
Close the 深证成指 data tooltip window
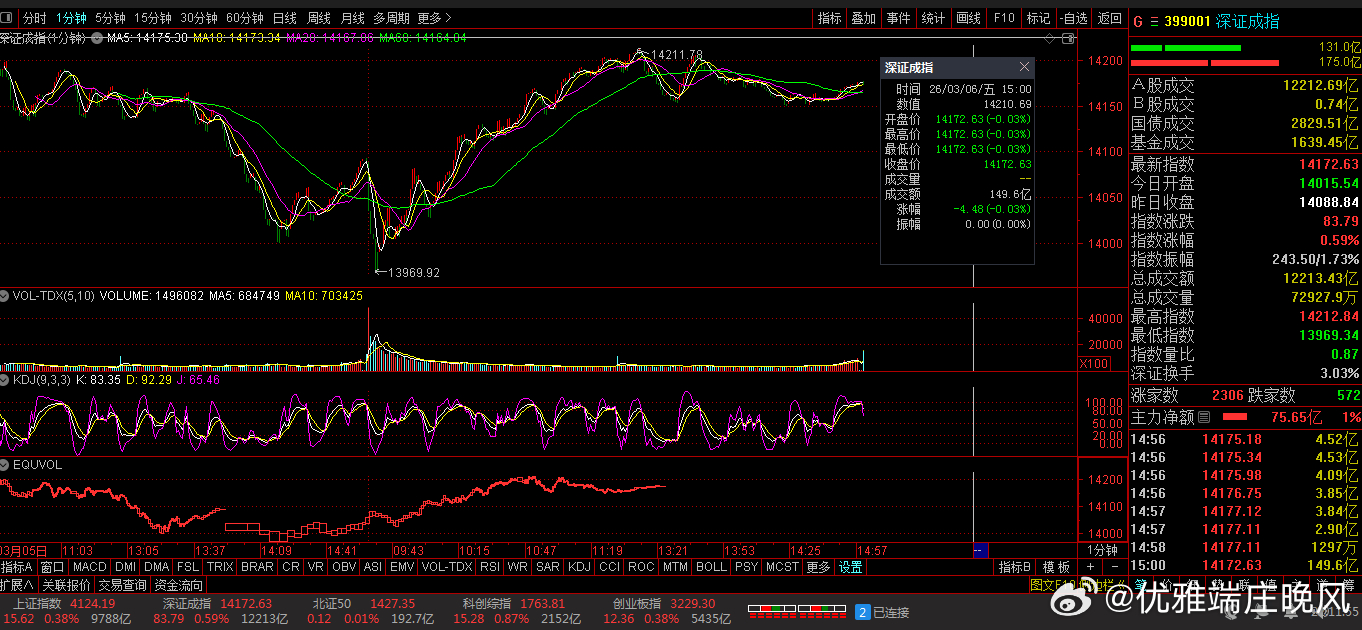(1024, 67)
